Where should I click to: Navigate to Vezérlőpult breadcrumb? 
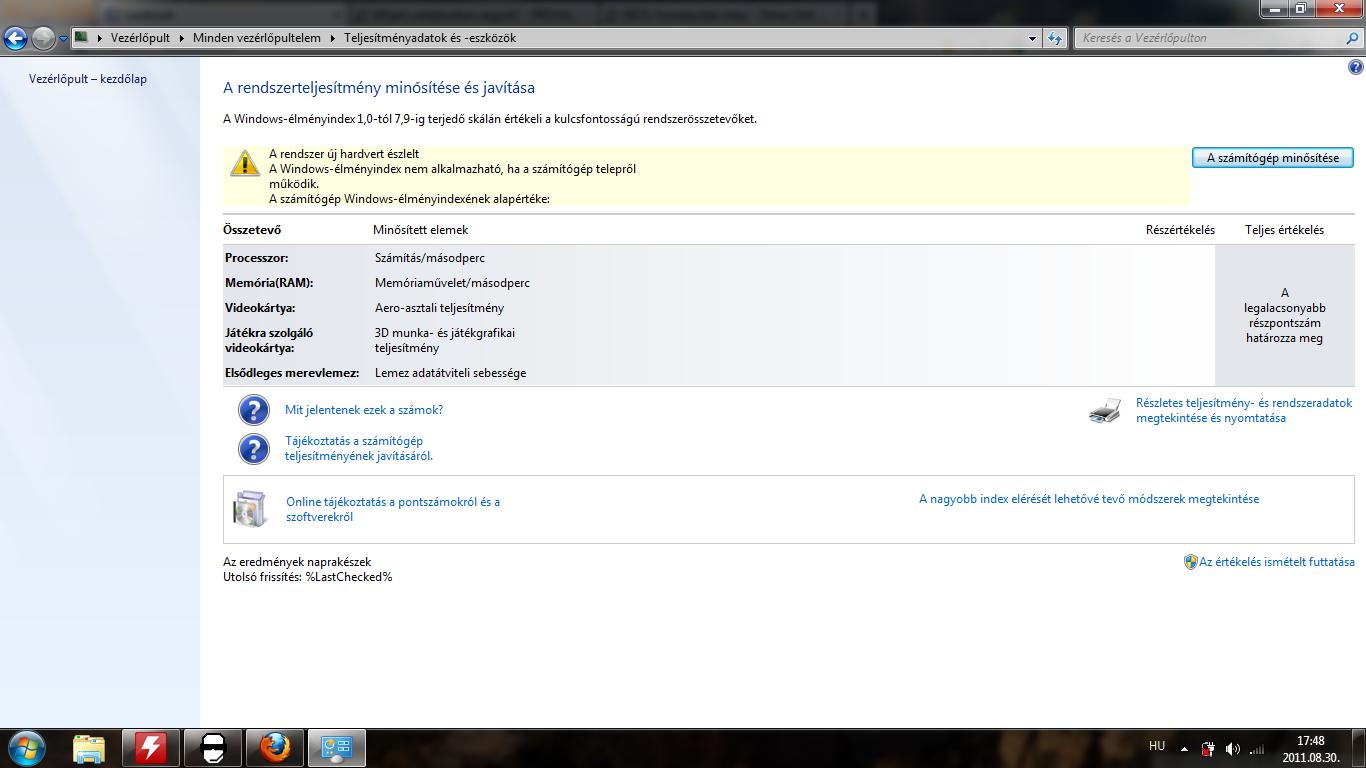coord(140,38)
